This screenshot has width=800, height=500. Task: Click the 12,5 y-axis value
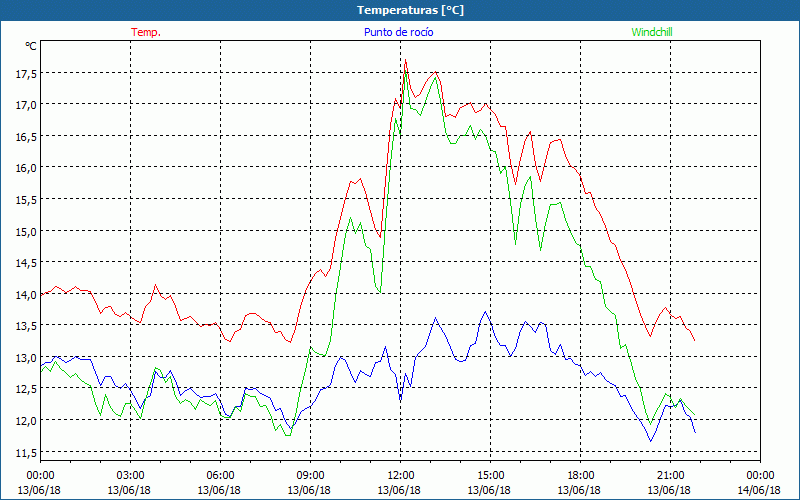pos(27,389)
